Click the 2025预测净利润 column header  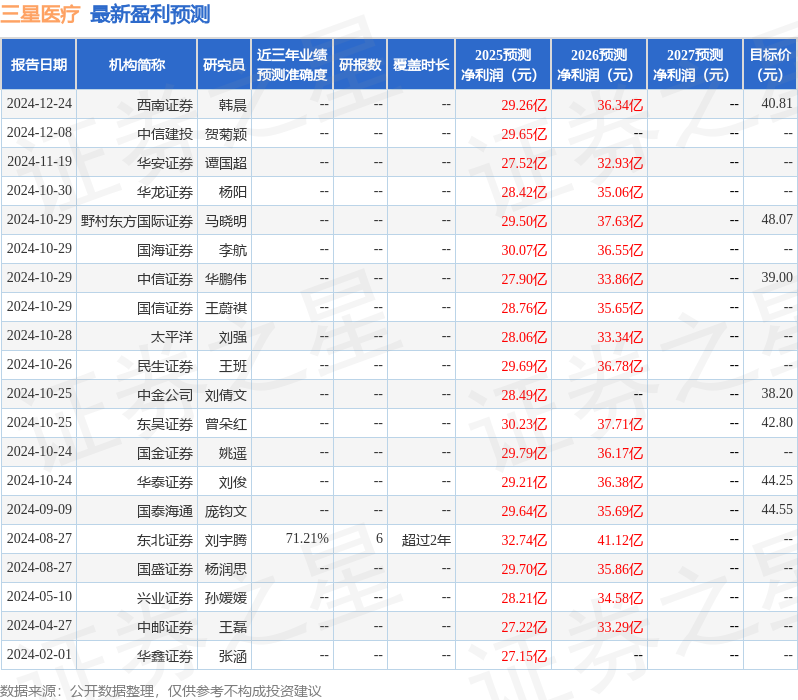(x=503, y=65)
